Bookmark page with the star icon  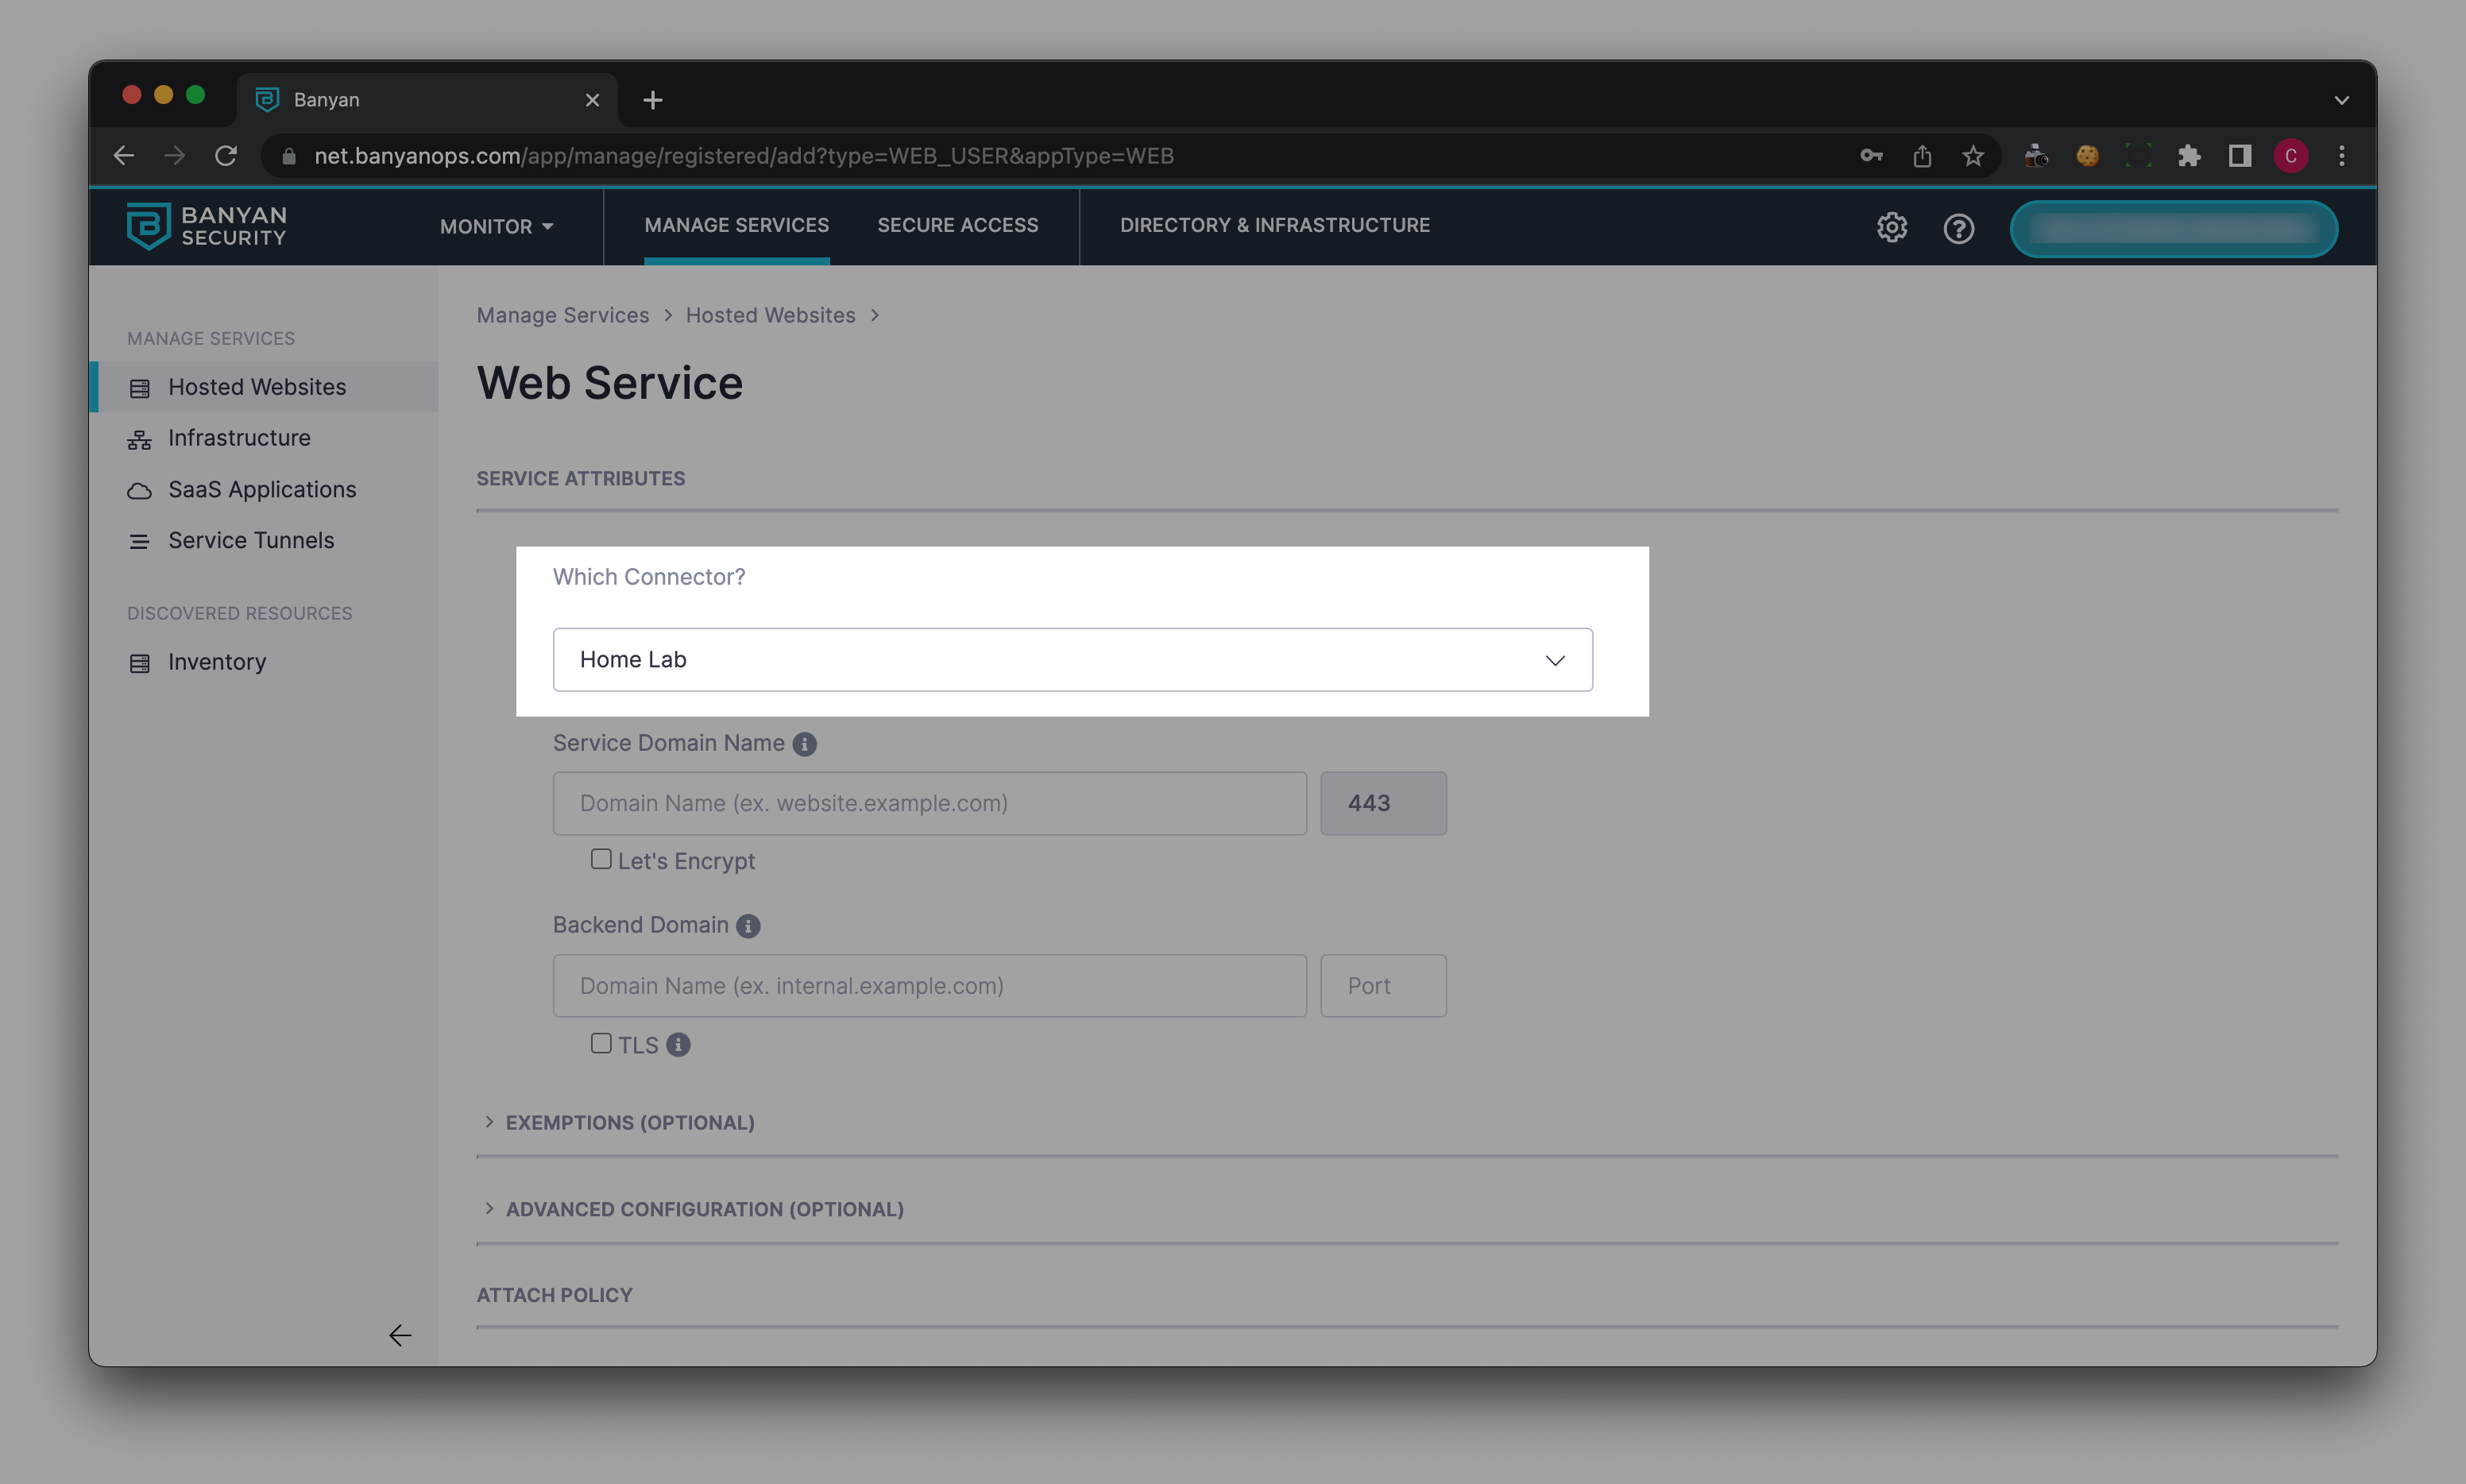coord(1972,156)
